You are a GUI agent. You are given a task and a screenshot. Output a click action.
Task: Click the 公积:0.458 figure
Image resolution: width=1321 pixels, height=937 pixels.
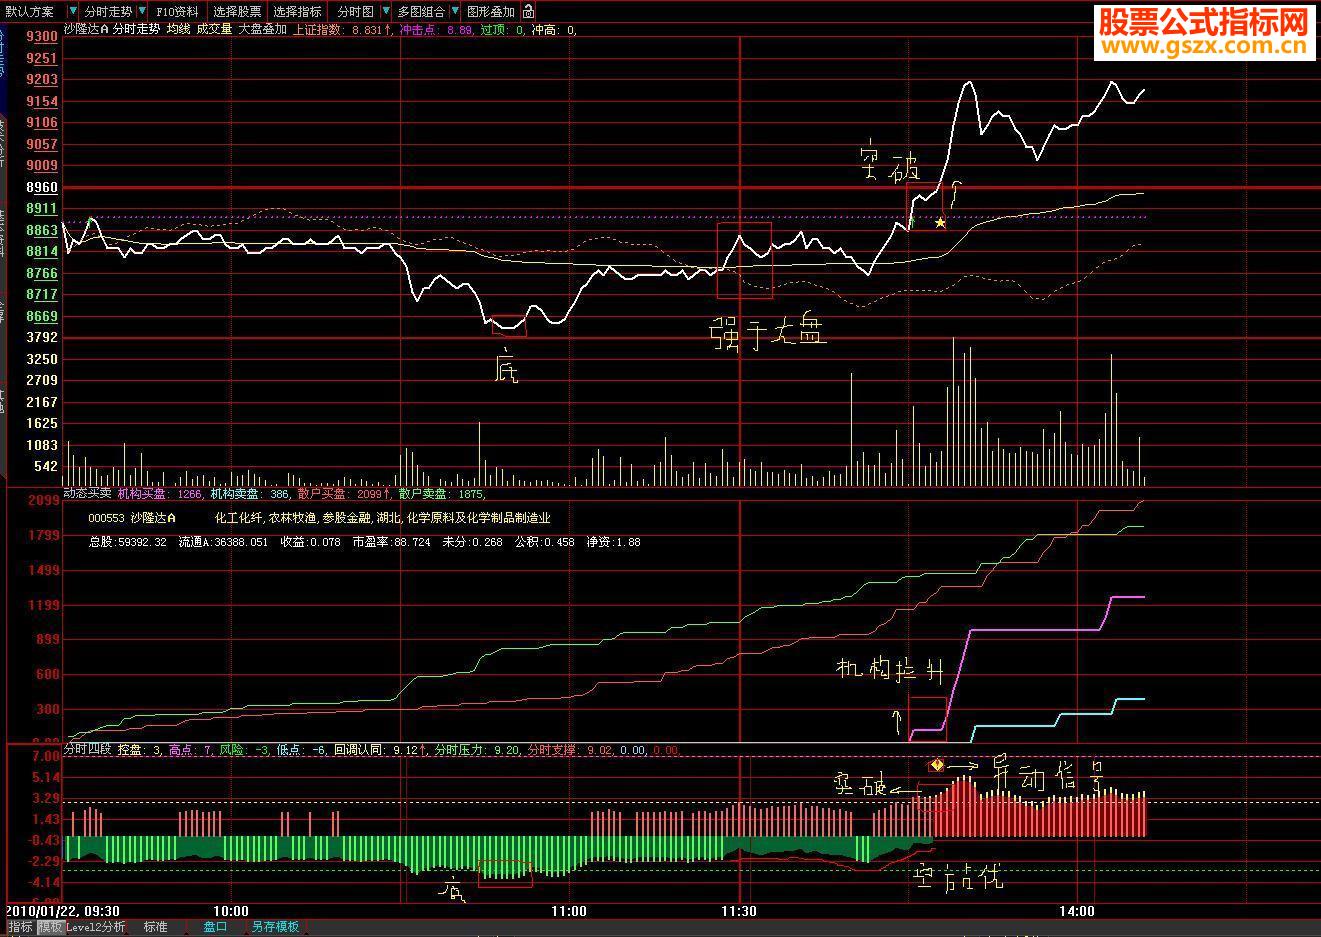[545, 542]
